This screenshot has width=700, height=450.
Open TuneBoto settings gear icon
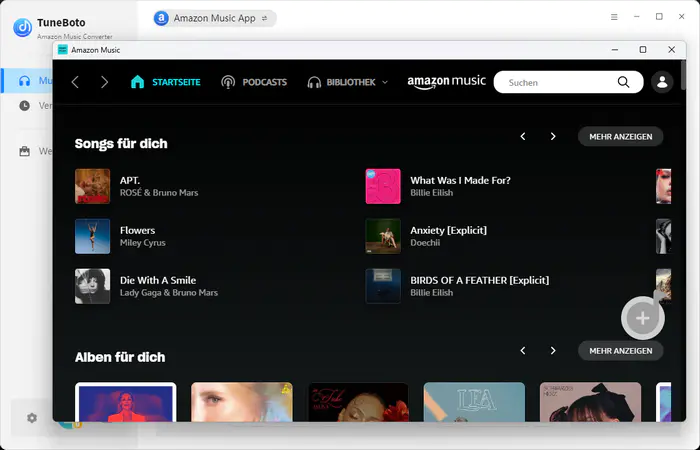pyautogui.click(x=32, y=418)
